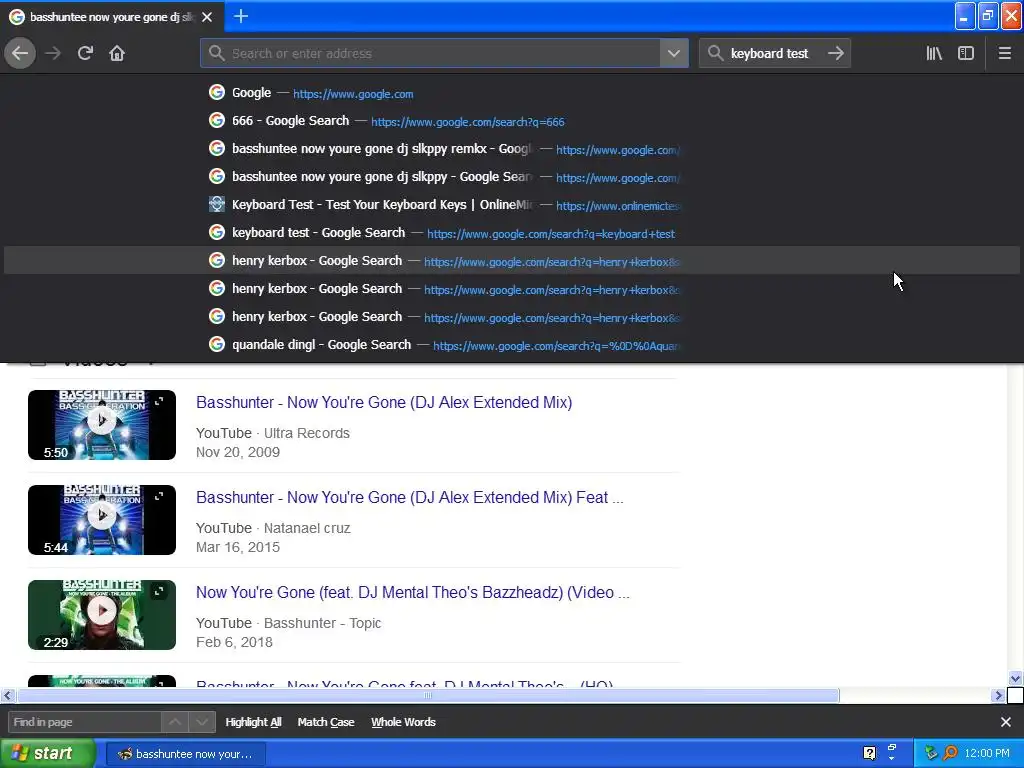
Task: Toggle Match Case in find bar
Action: 326,722
